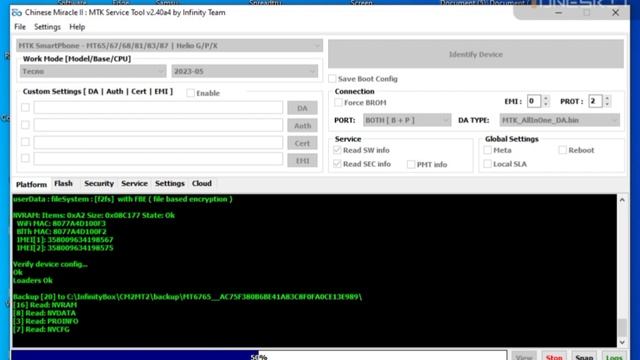The width and height of the screenshot is (640, 360).
Task: Switch to the Service tab
Action: (x=134, y=184)
